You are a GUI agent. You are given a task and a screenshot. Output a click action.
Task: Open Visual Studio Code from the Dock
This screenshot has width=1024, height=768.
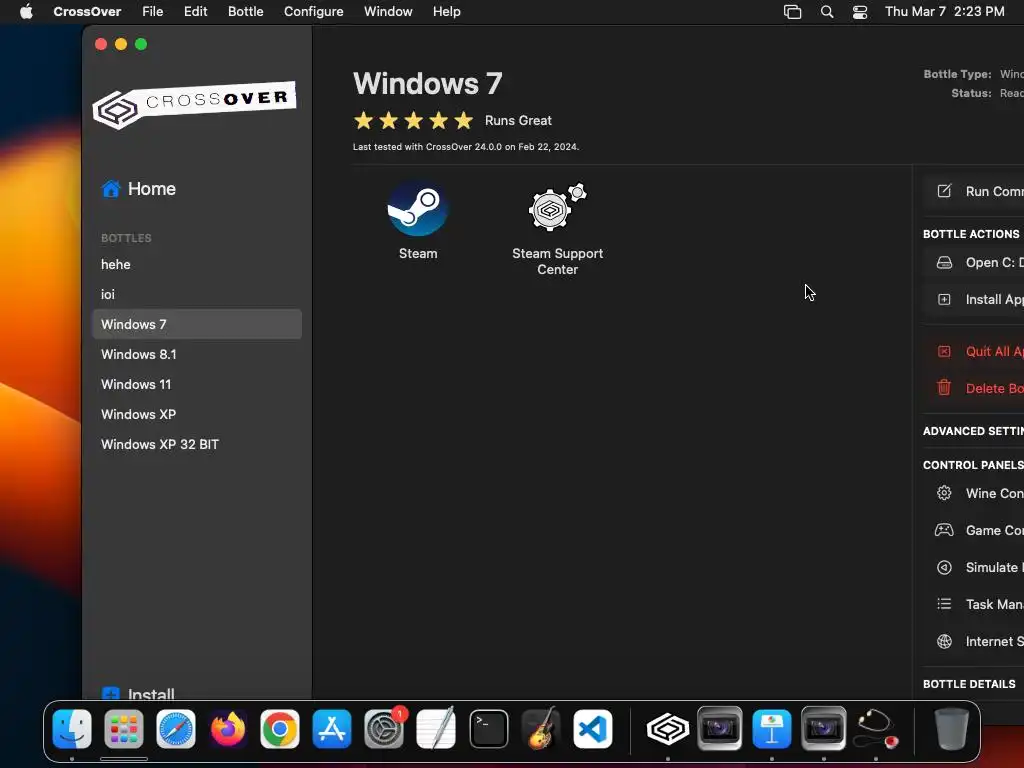click(x=592, y=729)
